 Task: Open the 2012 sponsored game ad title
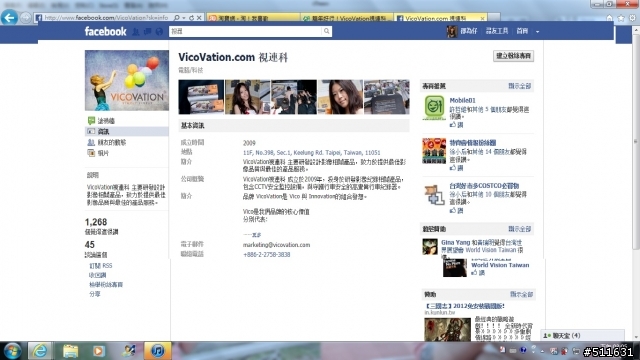click(464, 306)
